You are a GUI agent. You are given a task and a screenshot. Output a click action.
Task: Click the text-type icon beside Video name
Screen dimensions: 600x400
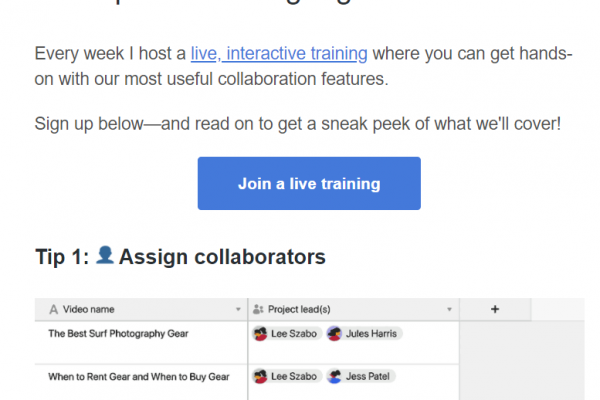tap(54, 309)
